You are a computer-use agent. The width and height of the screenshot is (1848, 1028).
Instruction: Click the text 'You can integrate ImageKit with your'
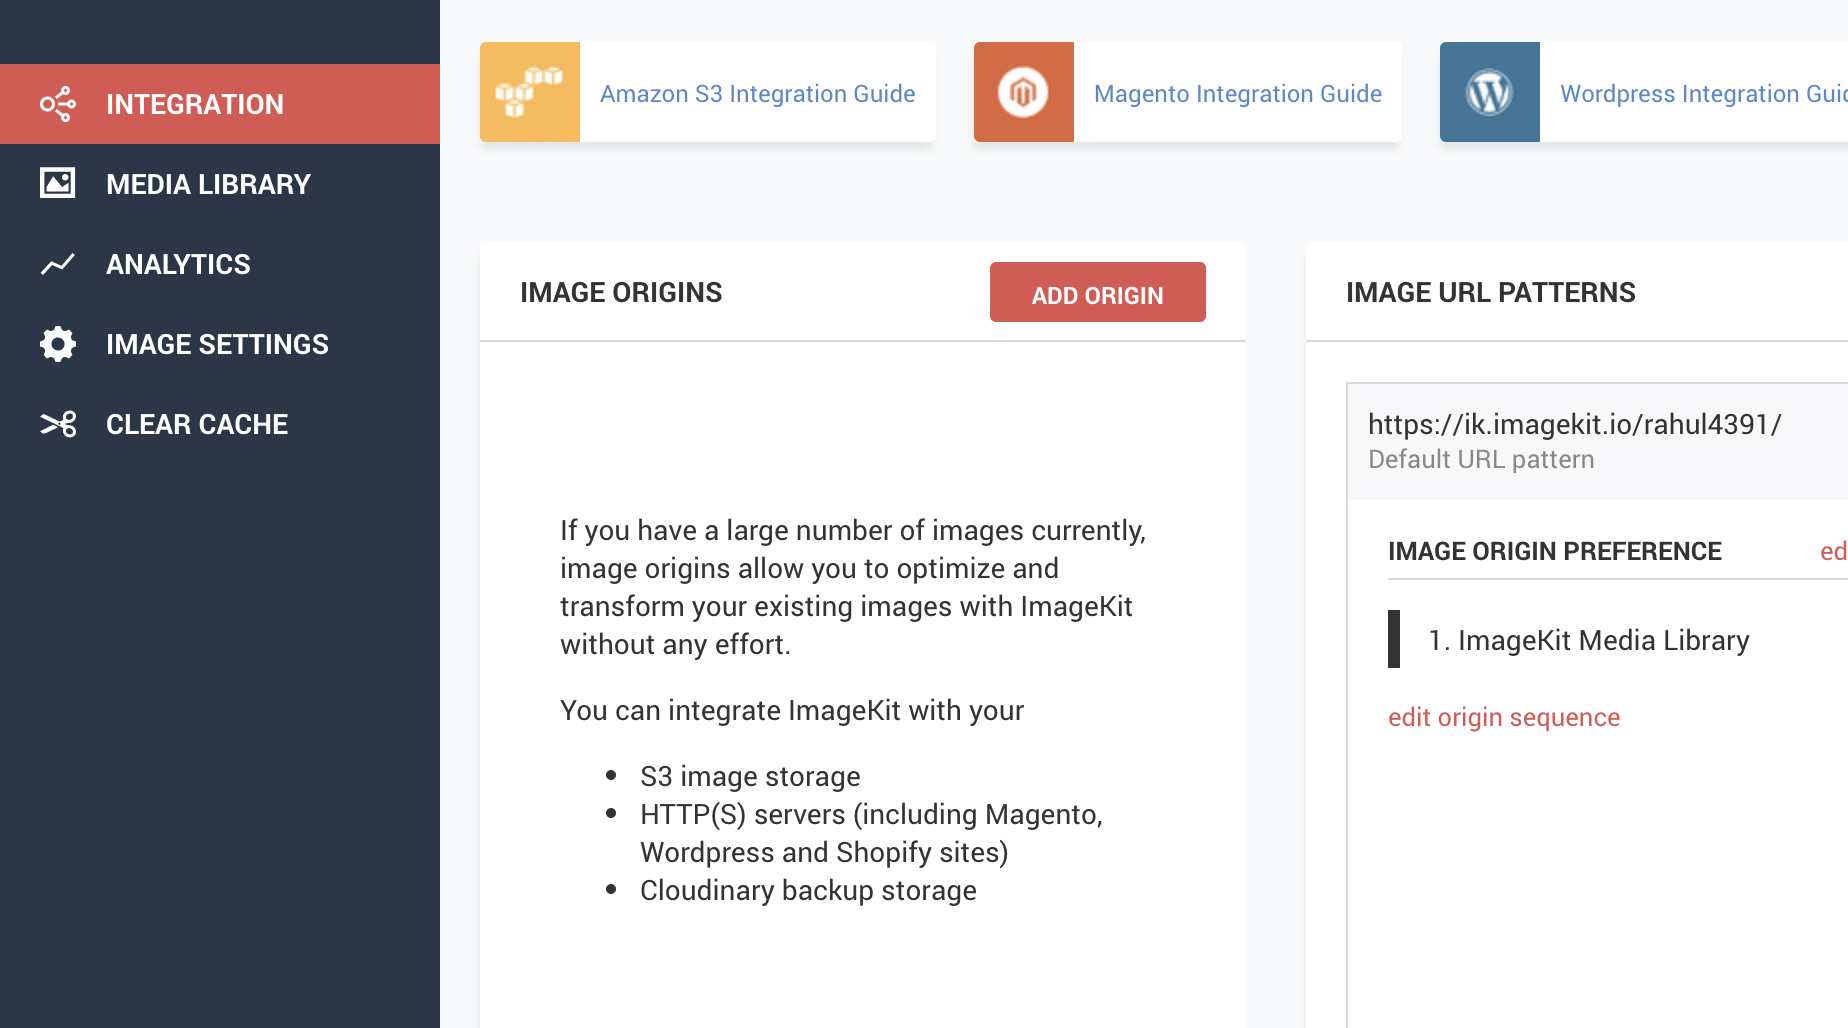coord(792,710)
